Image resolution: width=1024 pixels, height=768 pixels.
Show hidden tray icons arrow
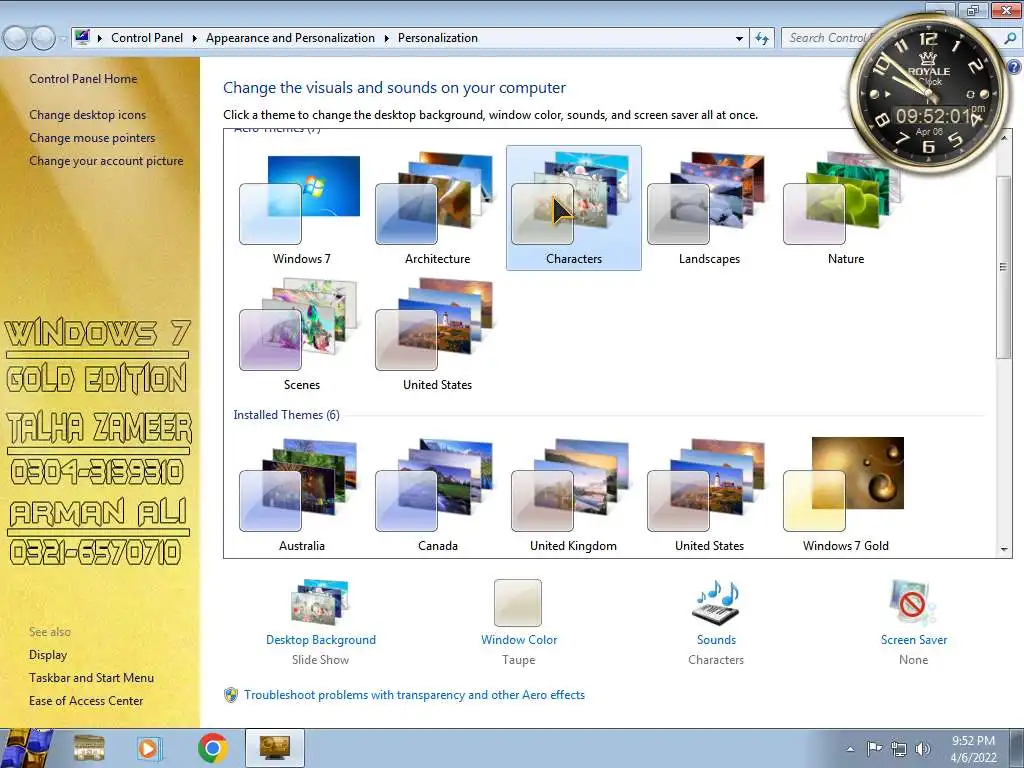pyautogui.click(x=850, y=749)
